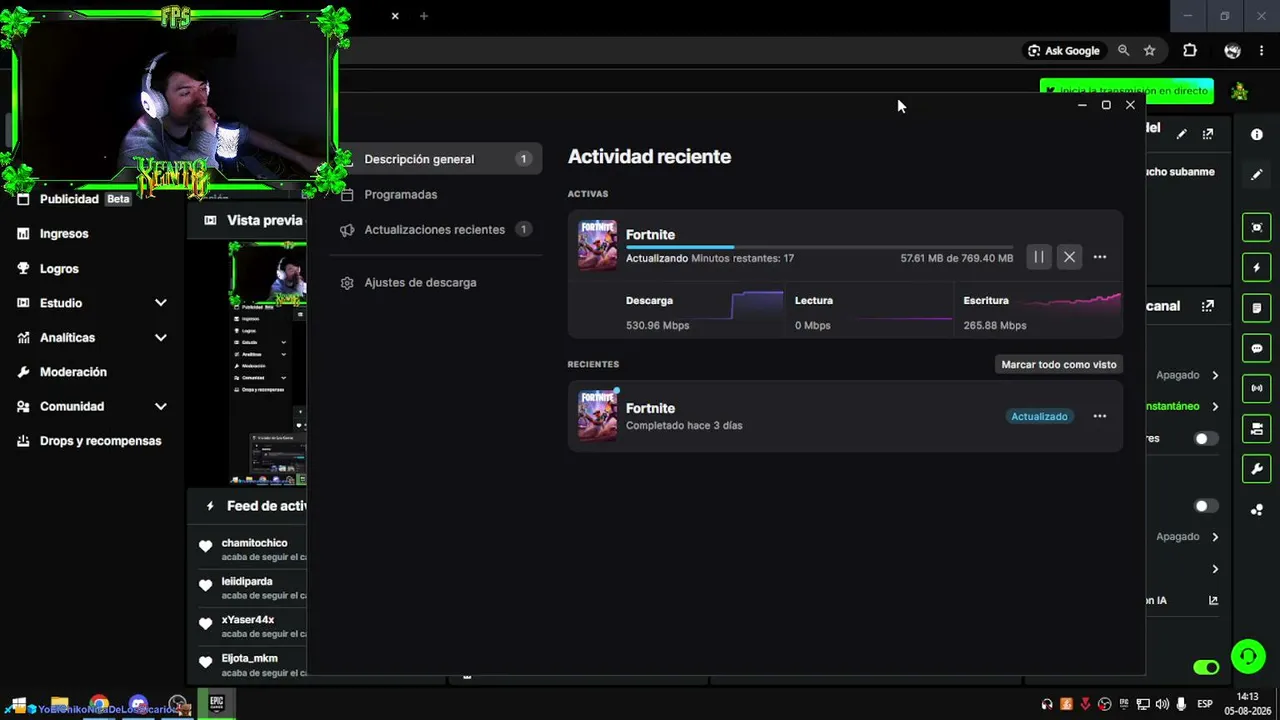This screenshot has height=720, width=1280.
Task: Open the browser extensions puzzle icon
Action: coord(1190,50)
